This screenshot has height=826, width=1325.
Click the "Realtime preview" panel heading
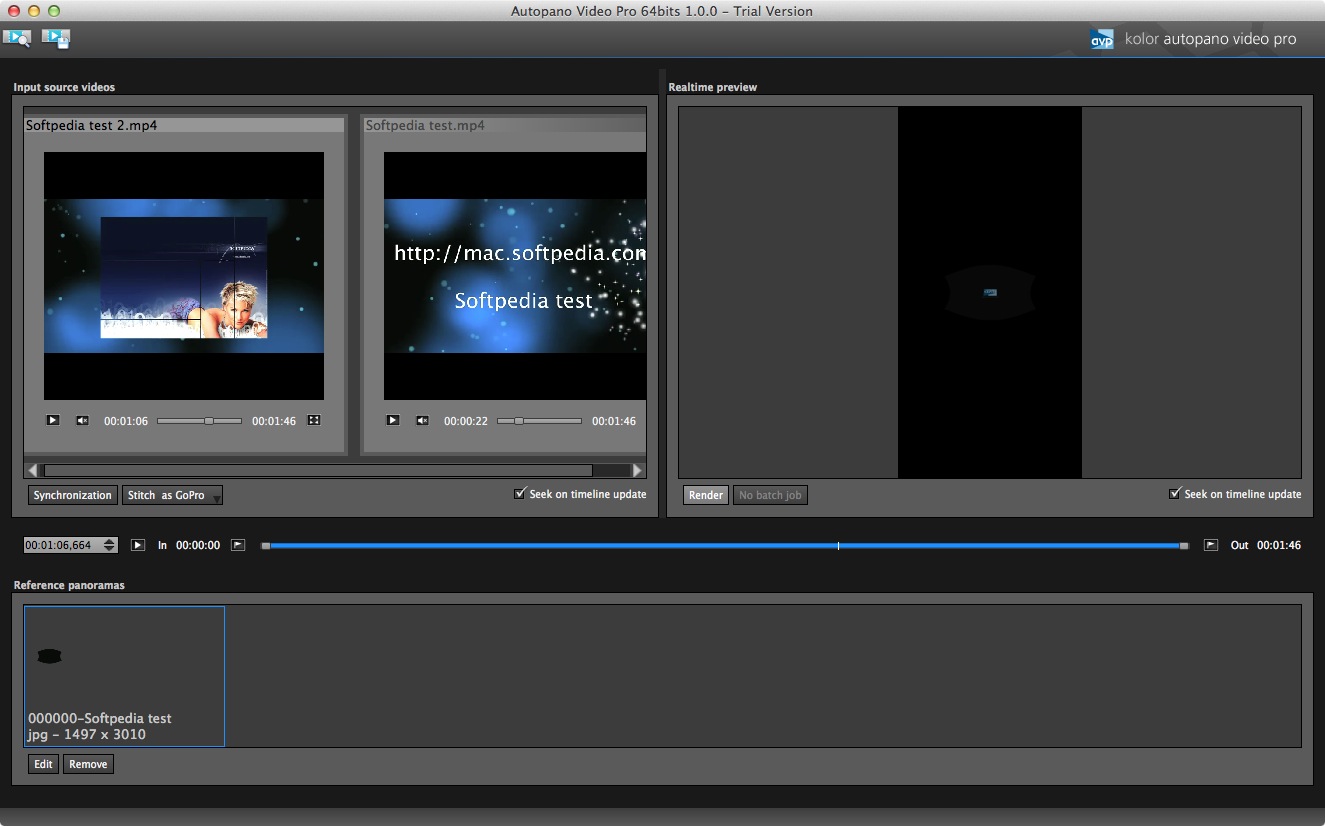click(x=713, y=87)
